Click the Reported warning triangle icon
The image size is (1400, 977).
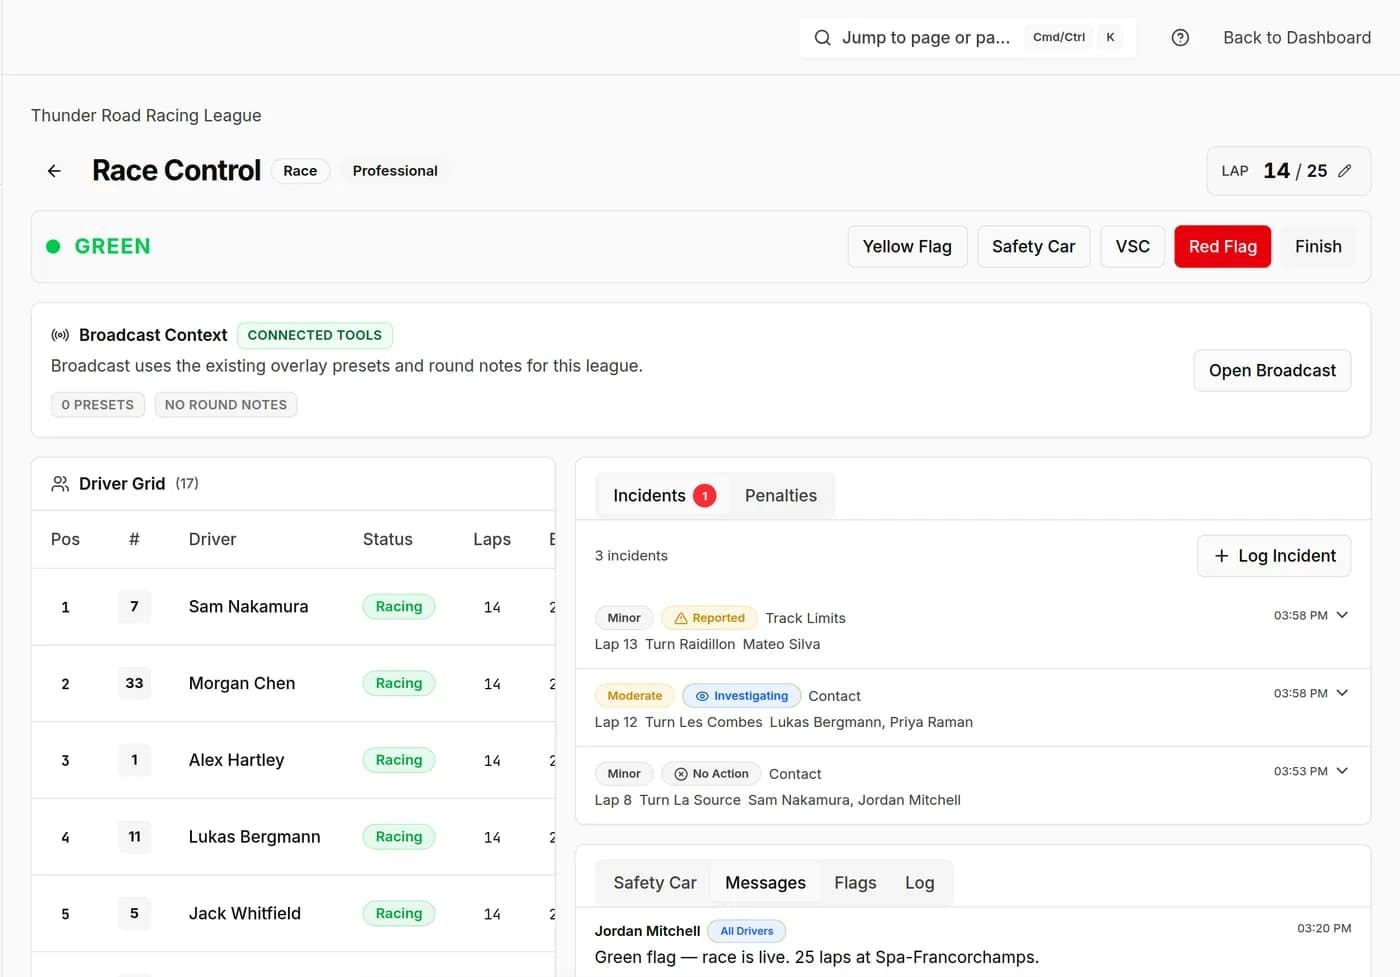[681, 618]
